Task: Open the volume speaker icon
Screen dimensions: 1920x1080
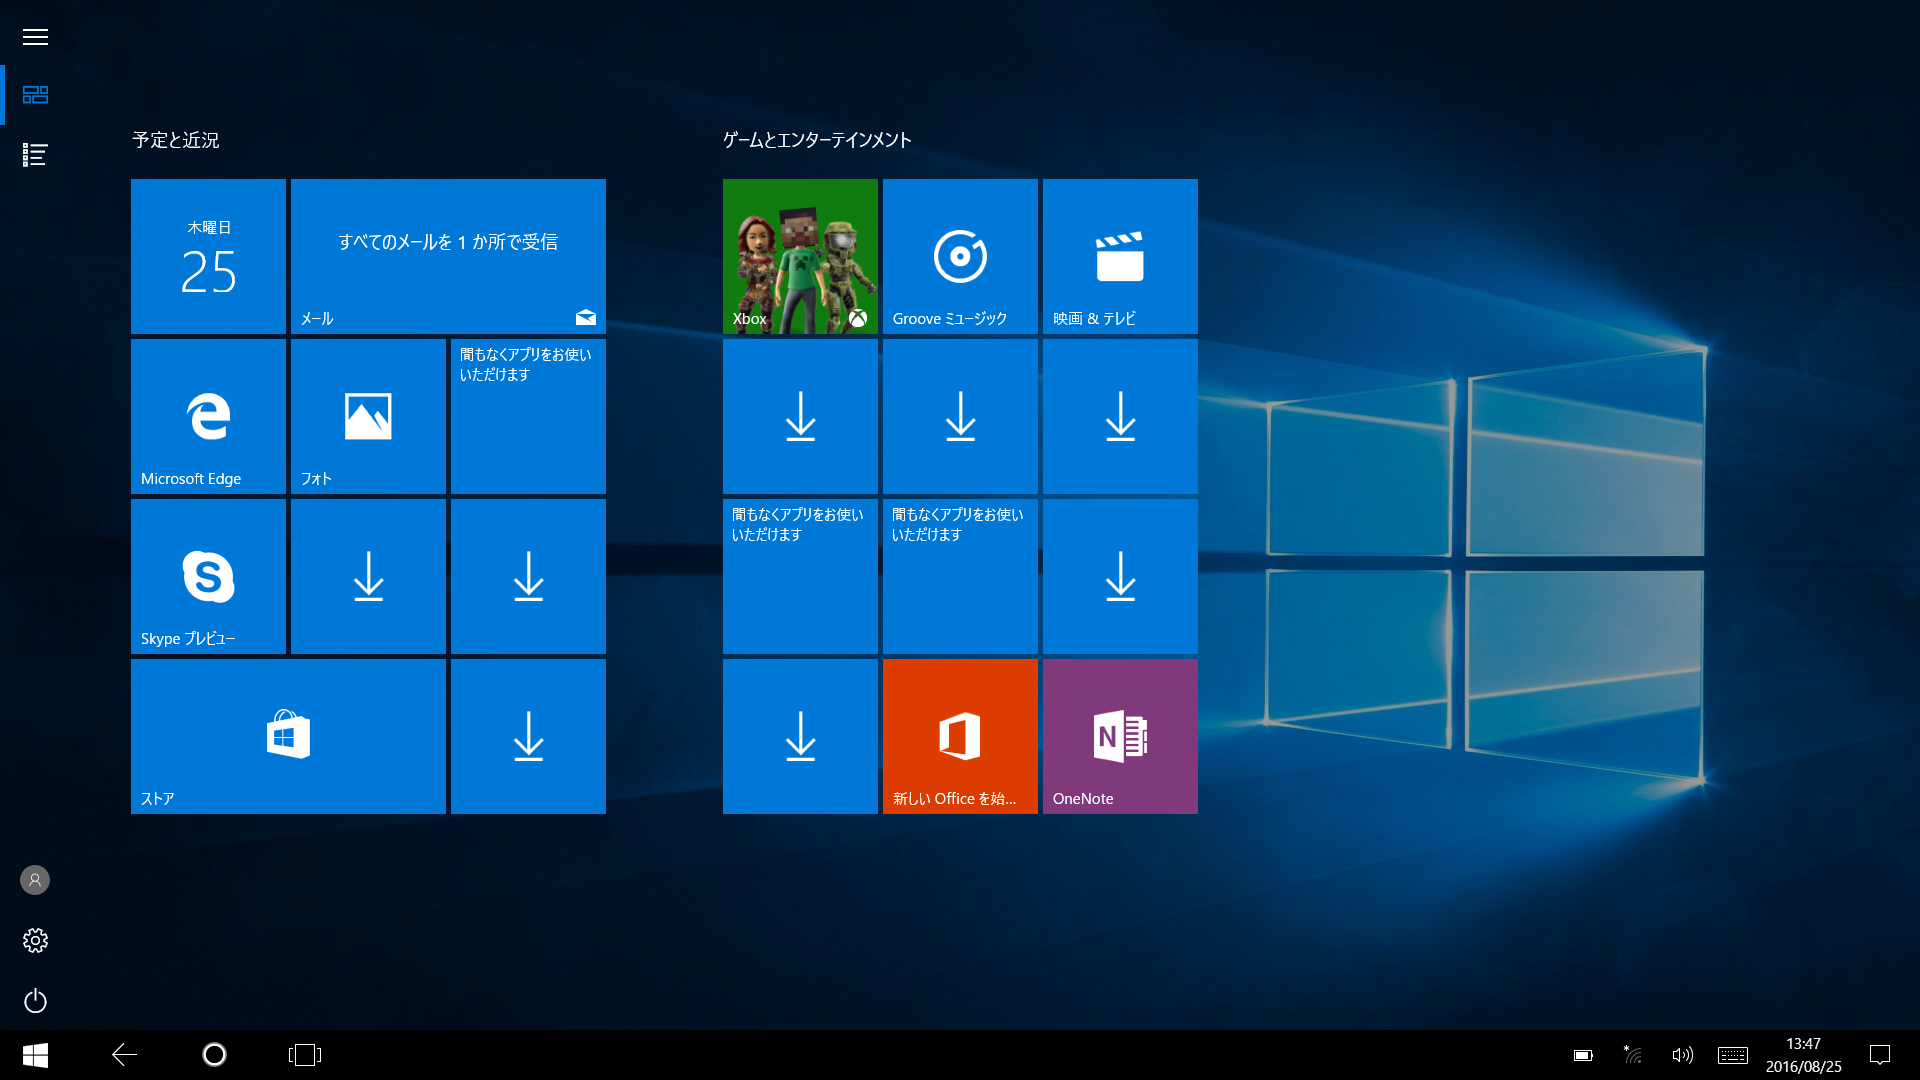Action: pos(1682,1055)
